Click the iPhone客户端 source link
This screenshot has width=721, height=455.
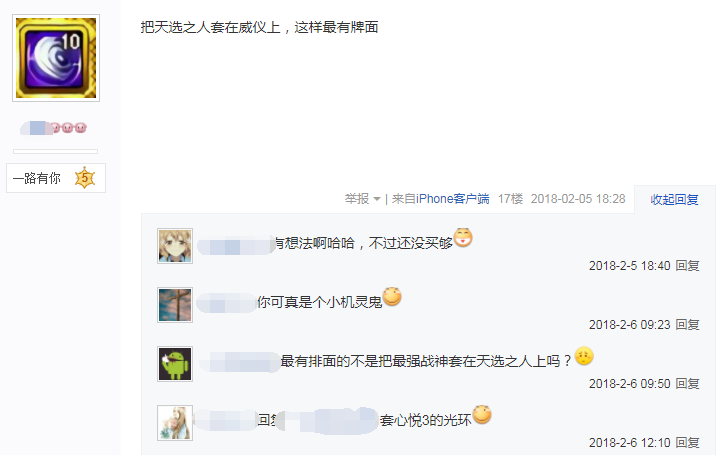click(x=452, y=199)
